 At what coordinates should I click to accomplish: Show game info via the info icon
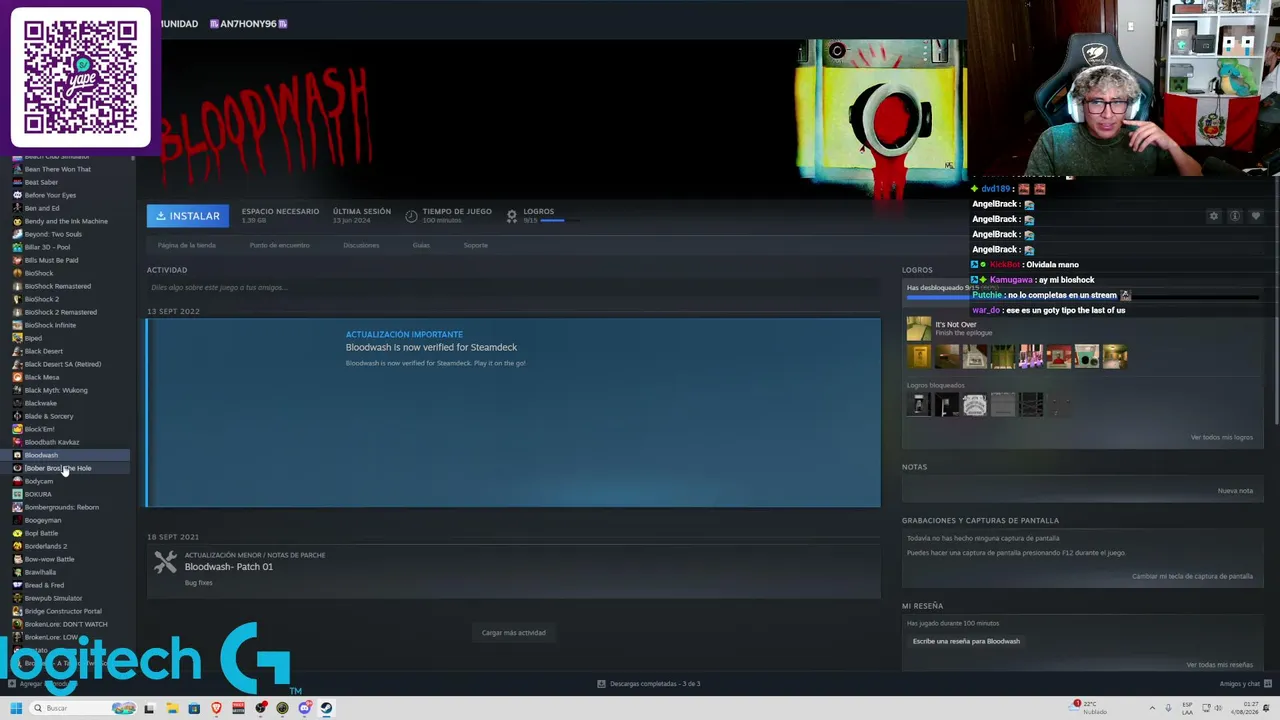tap(1235, 216)
